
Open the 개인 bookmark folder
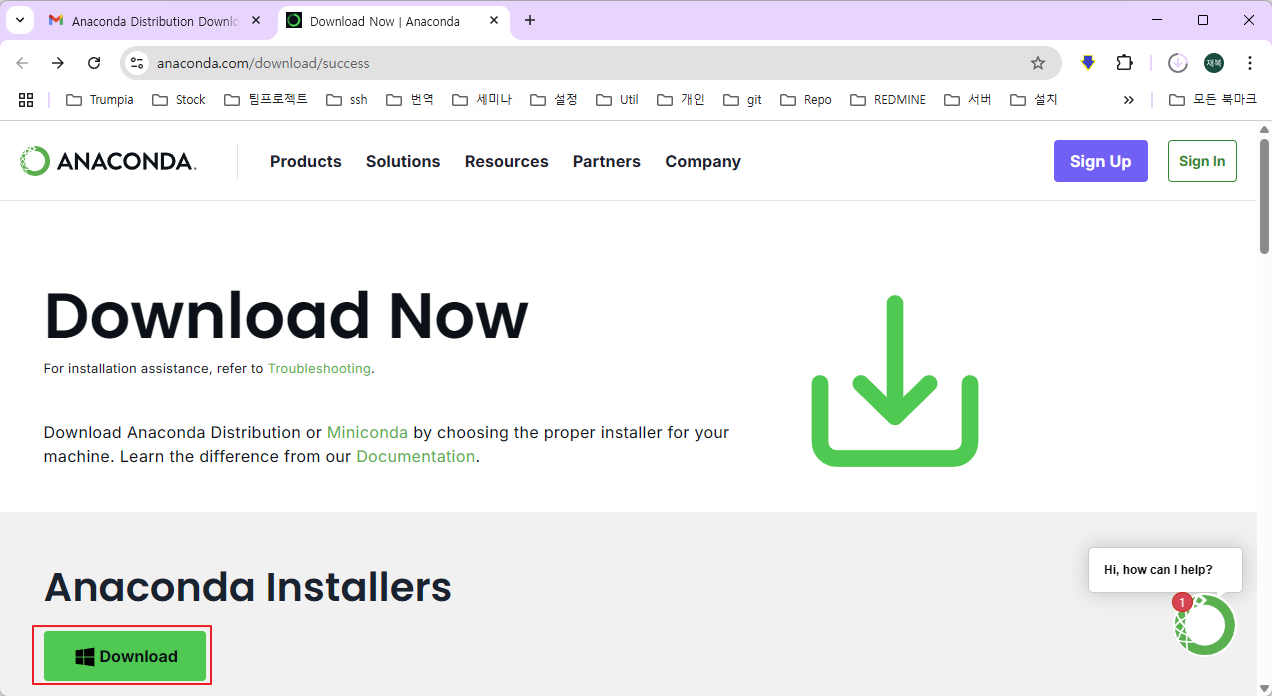681,99
